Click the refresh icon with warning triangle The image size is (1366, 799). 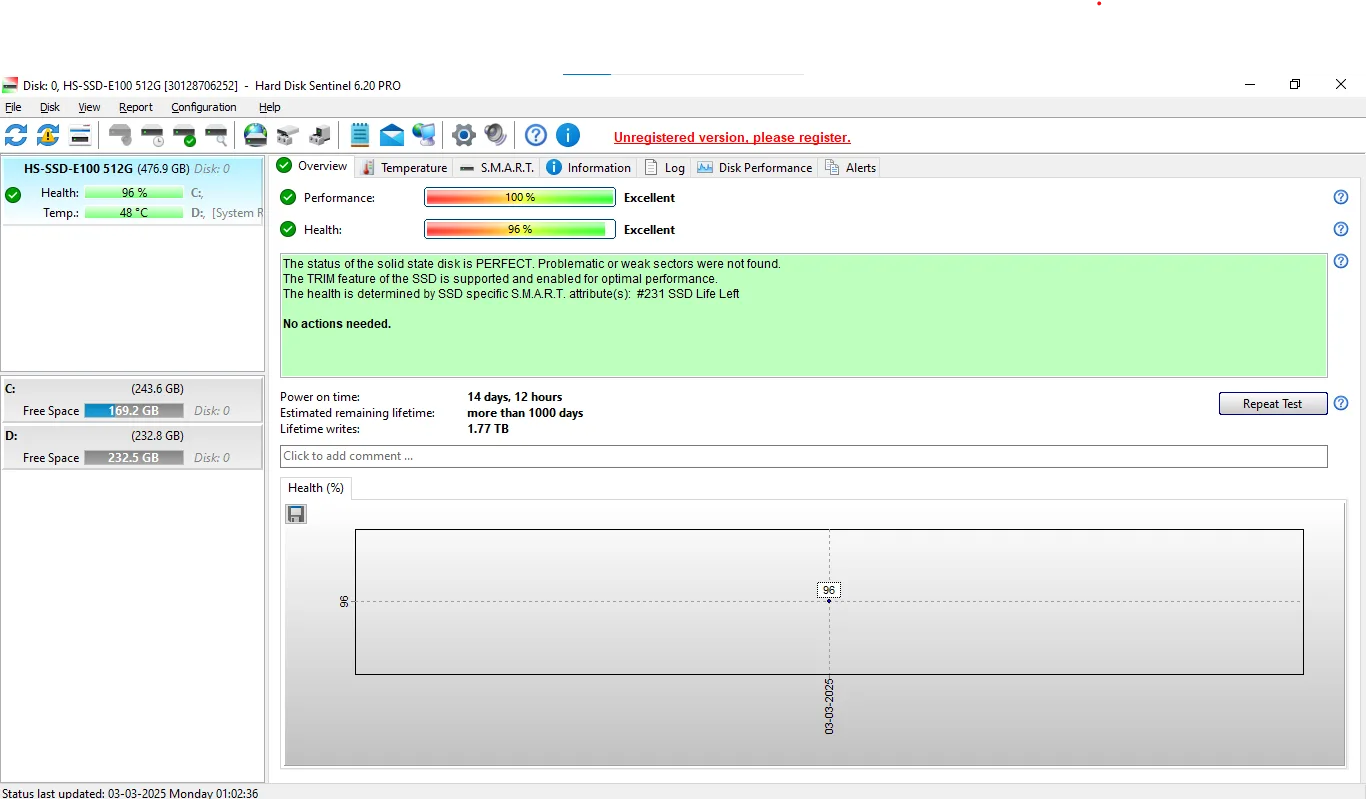point(48,135)
